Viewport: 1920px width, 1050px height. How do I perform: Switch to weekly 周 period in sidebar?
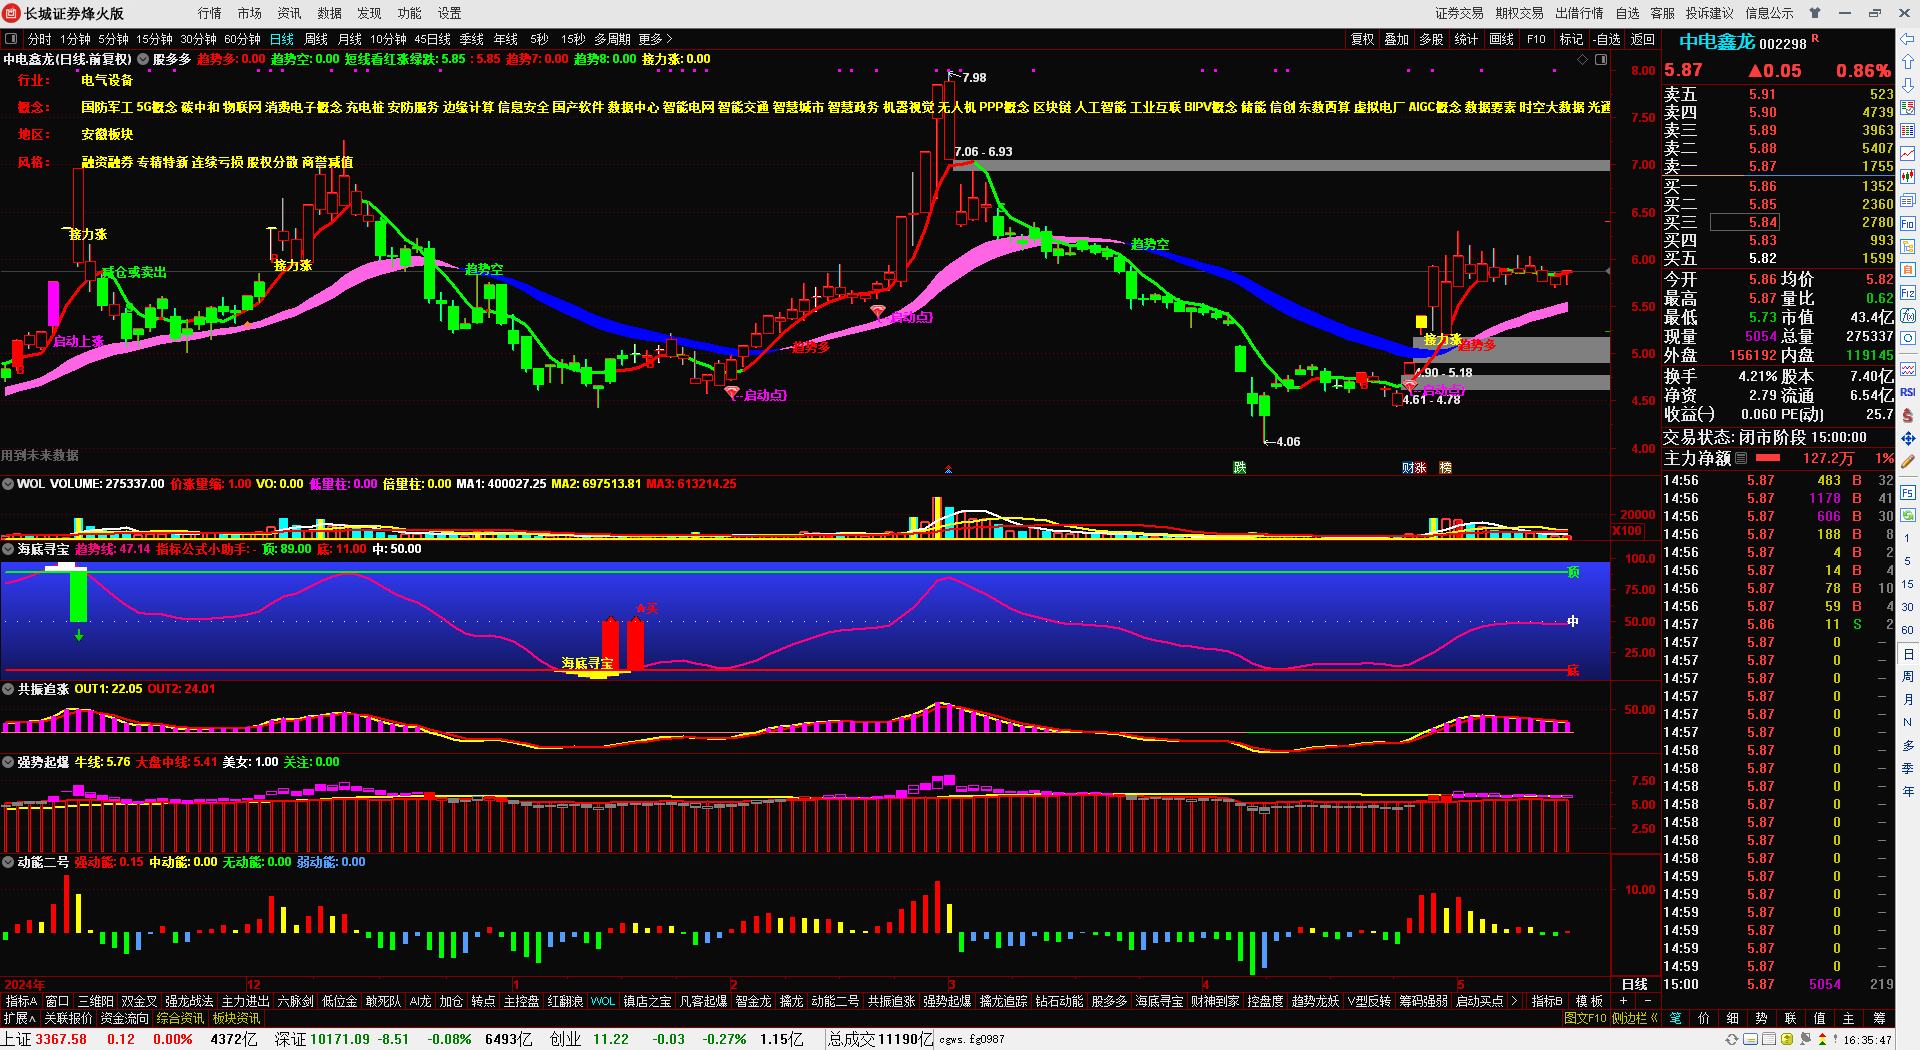click(x=1908, y=676)
